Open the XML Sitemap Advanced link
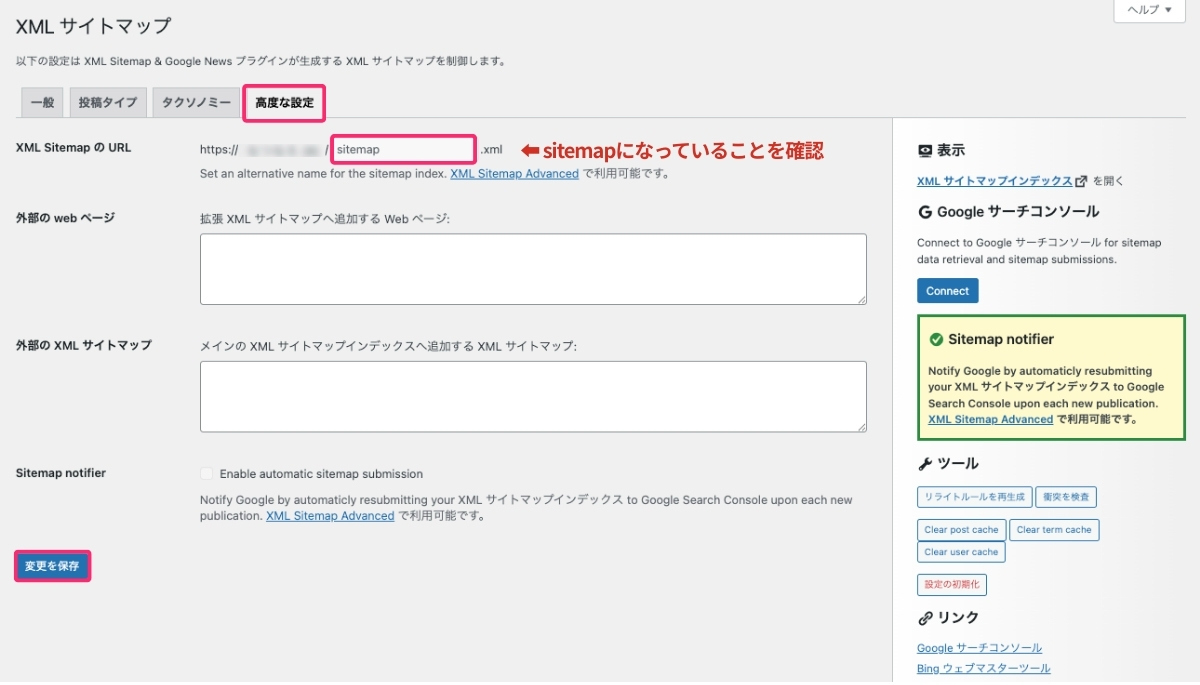This screenshot has height=685, width=1200. click(514, 173)
